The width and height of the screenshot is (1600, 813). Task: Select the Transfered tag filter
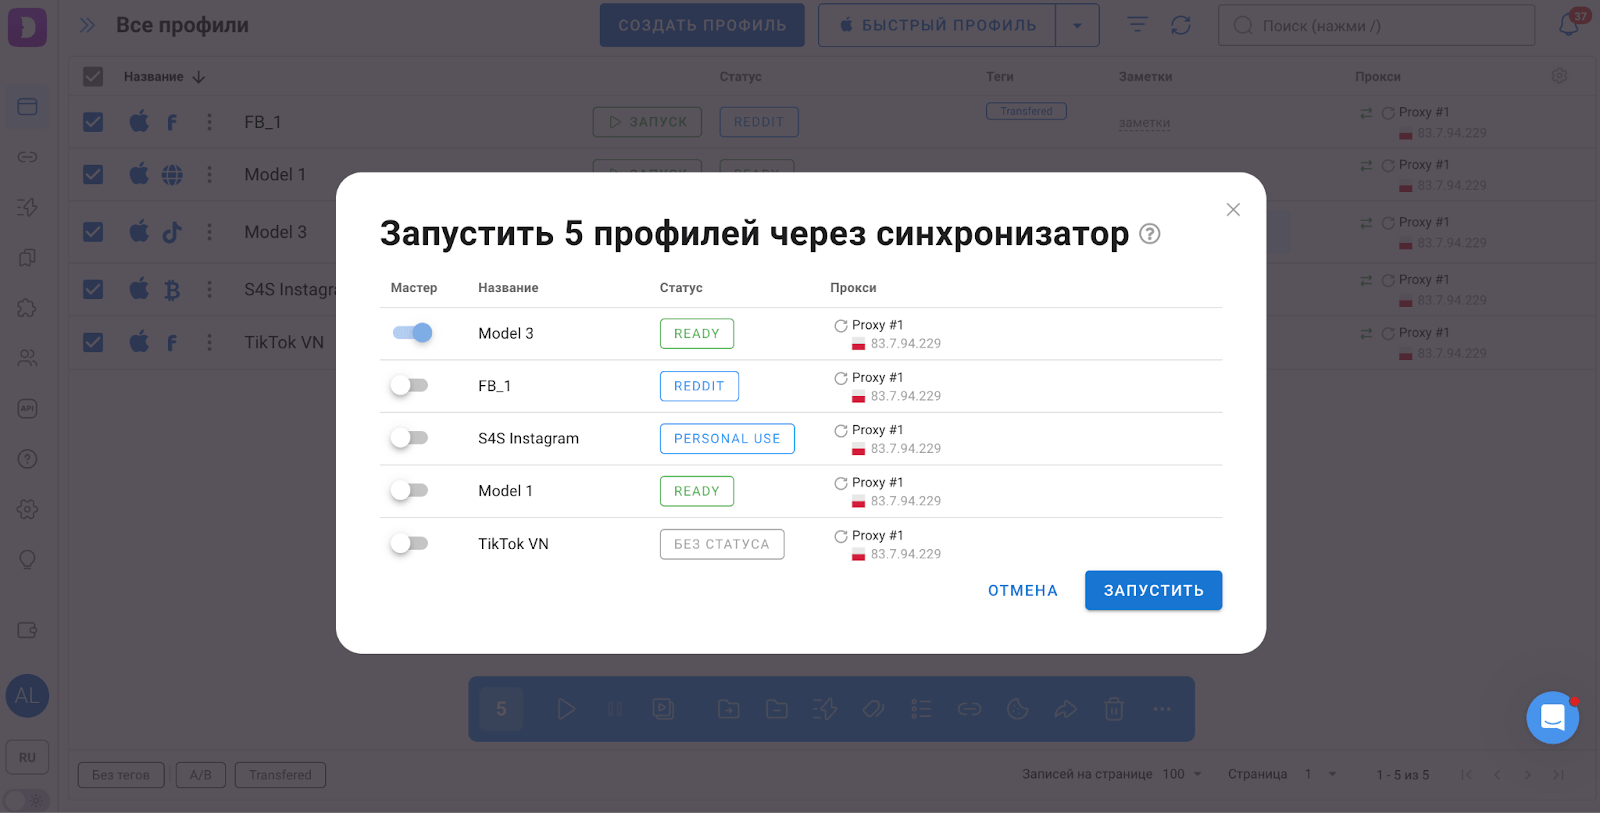point(280,775)
